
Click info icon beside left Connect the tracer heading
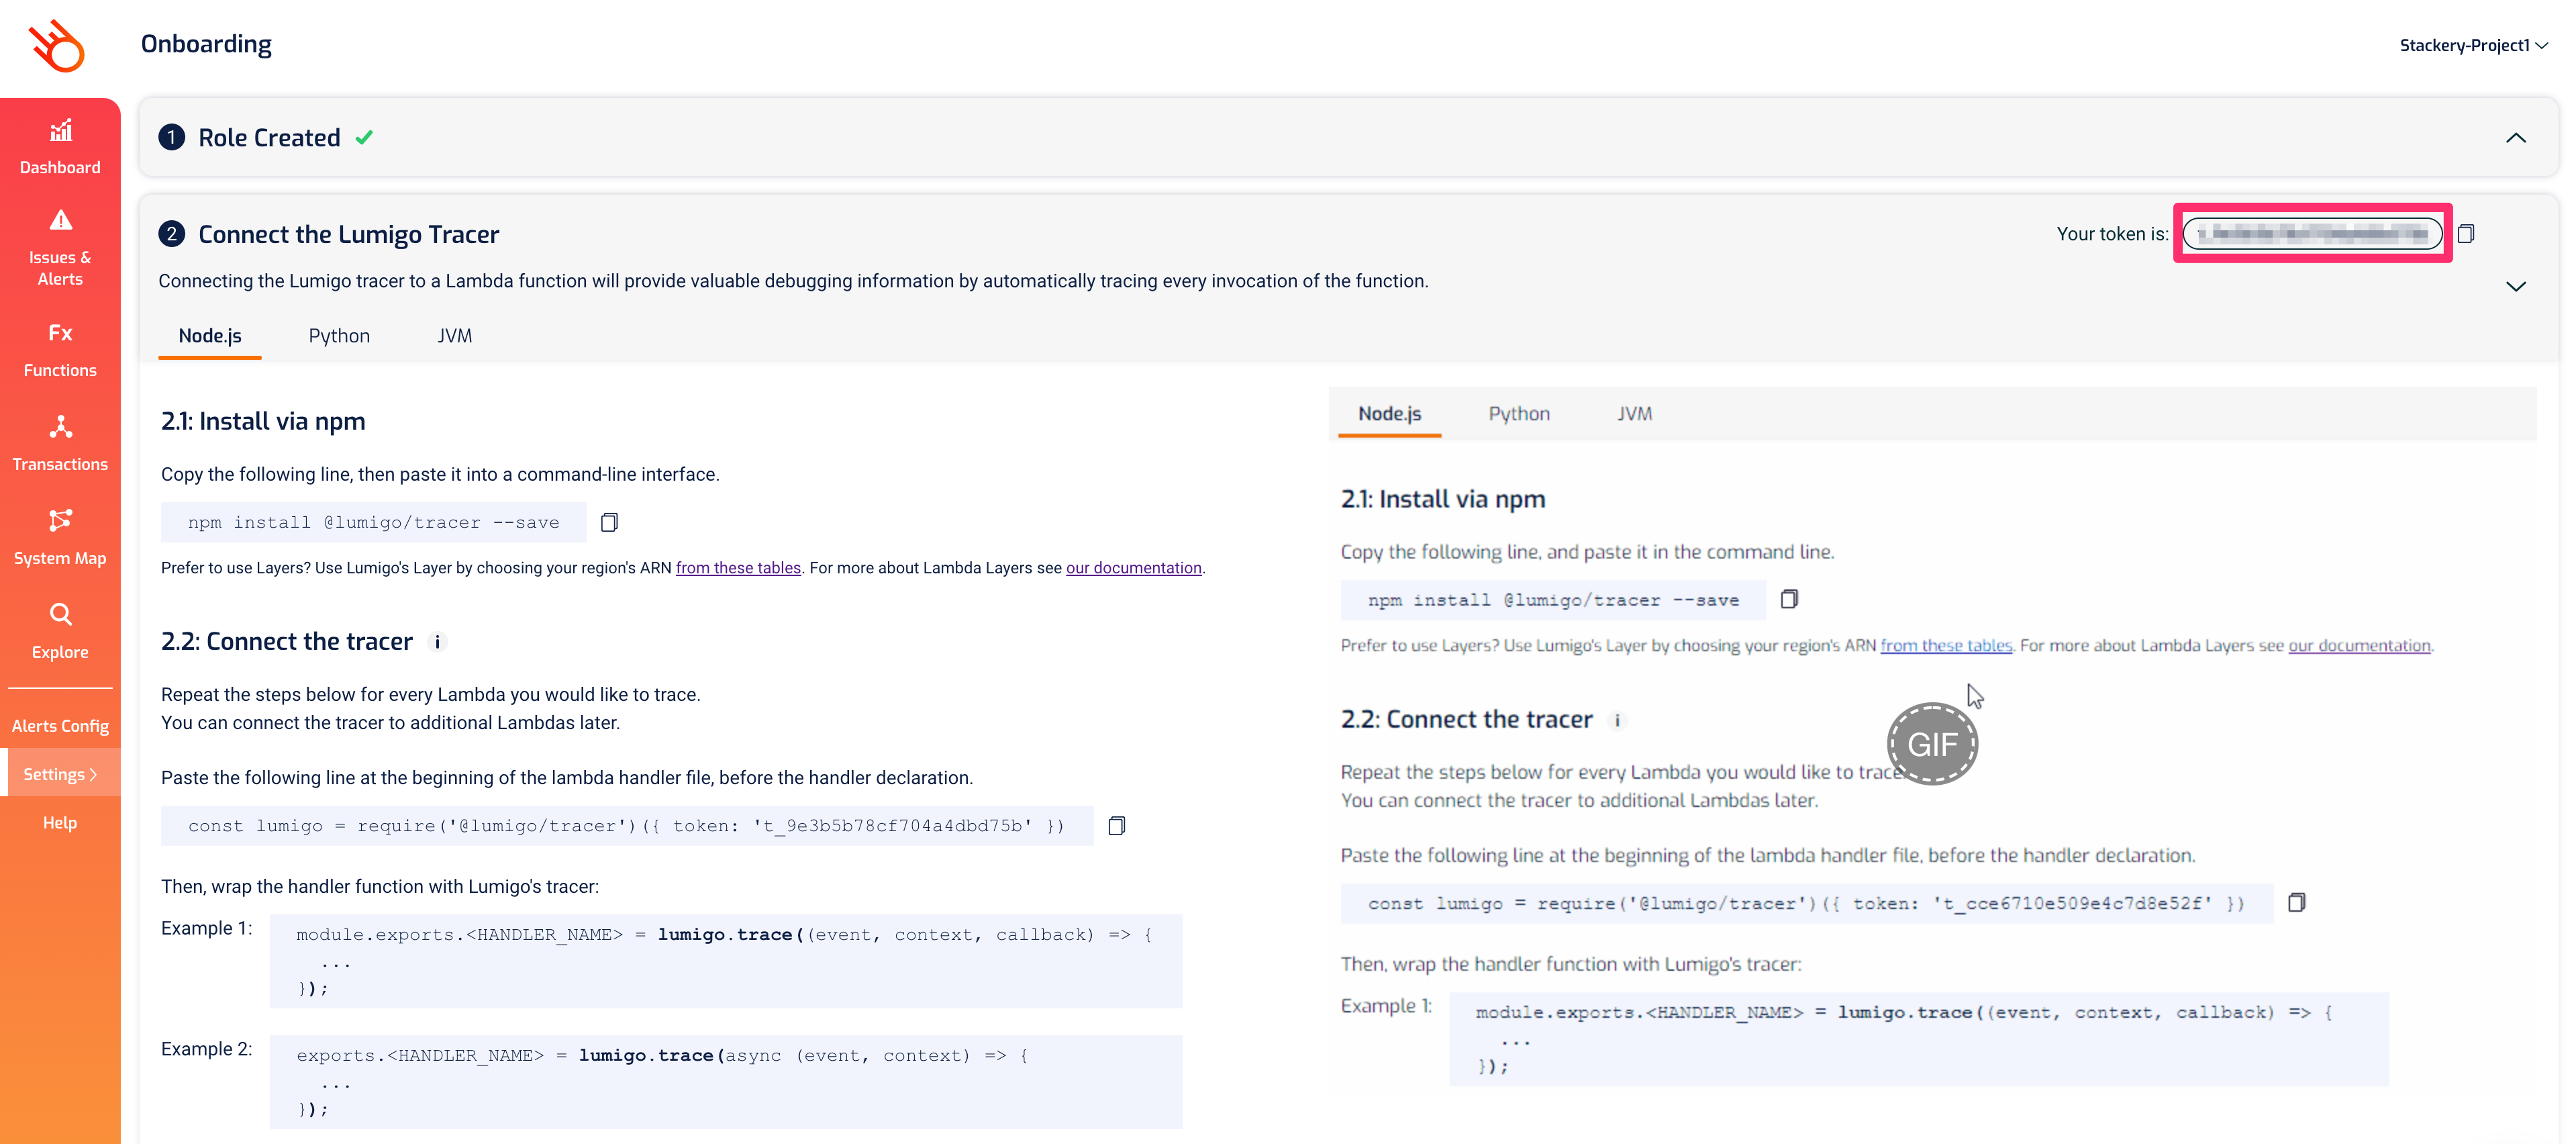pos(437,642)
